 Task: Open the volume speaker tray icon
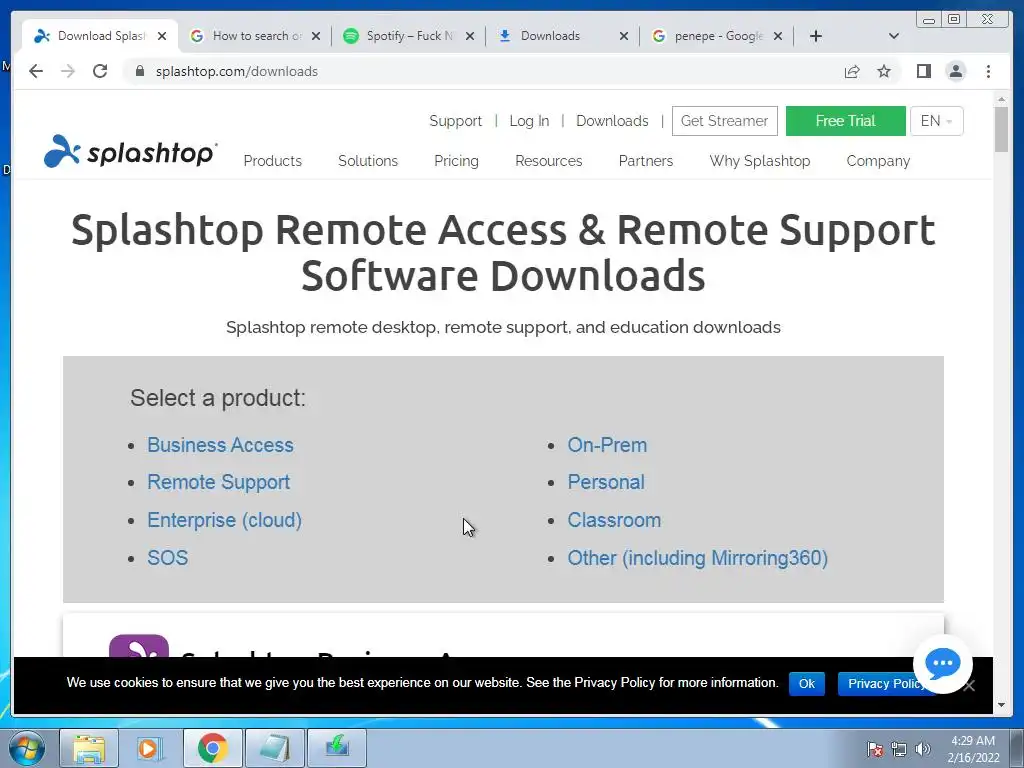[922, 749]
